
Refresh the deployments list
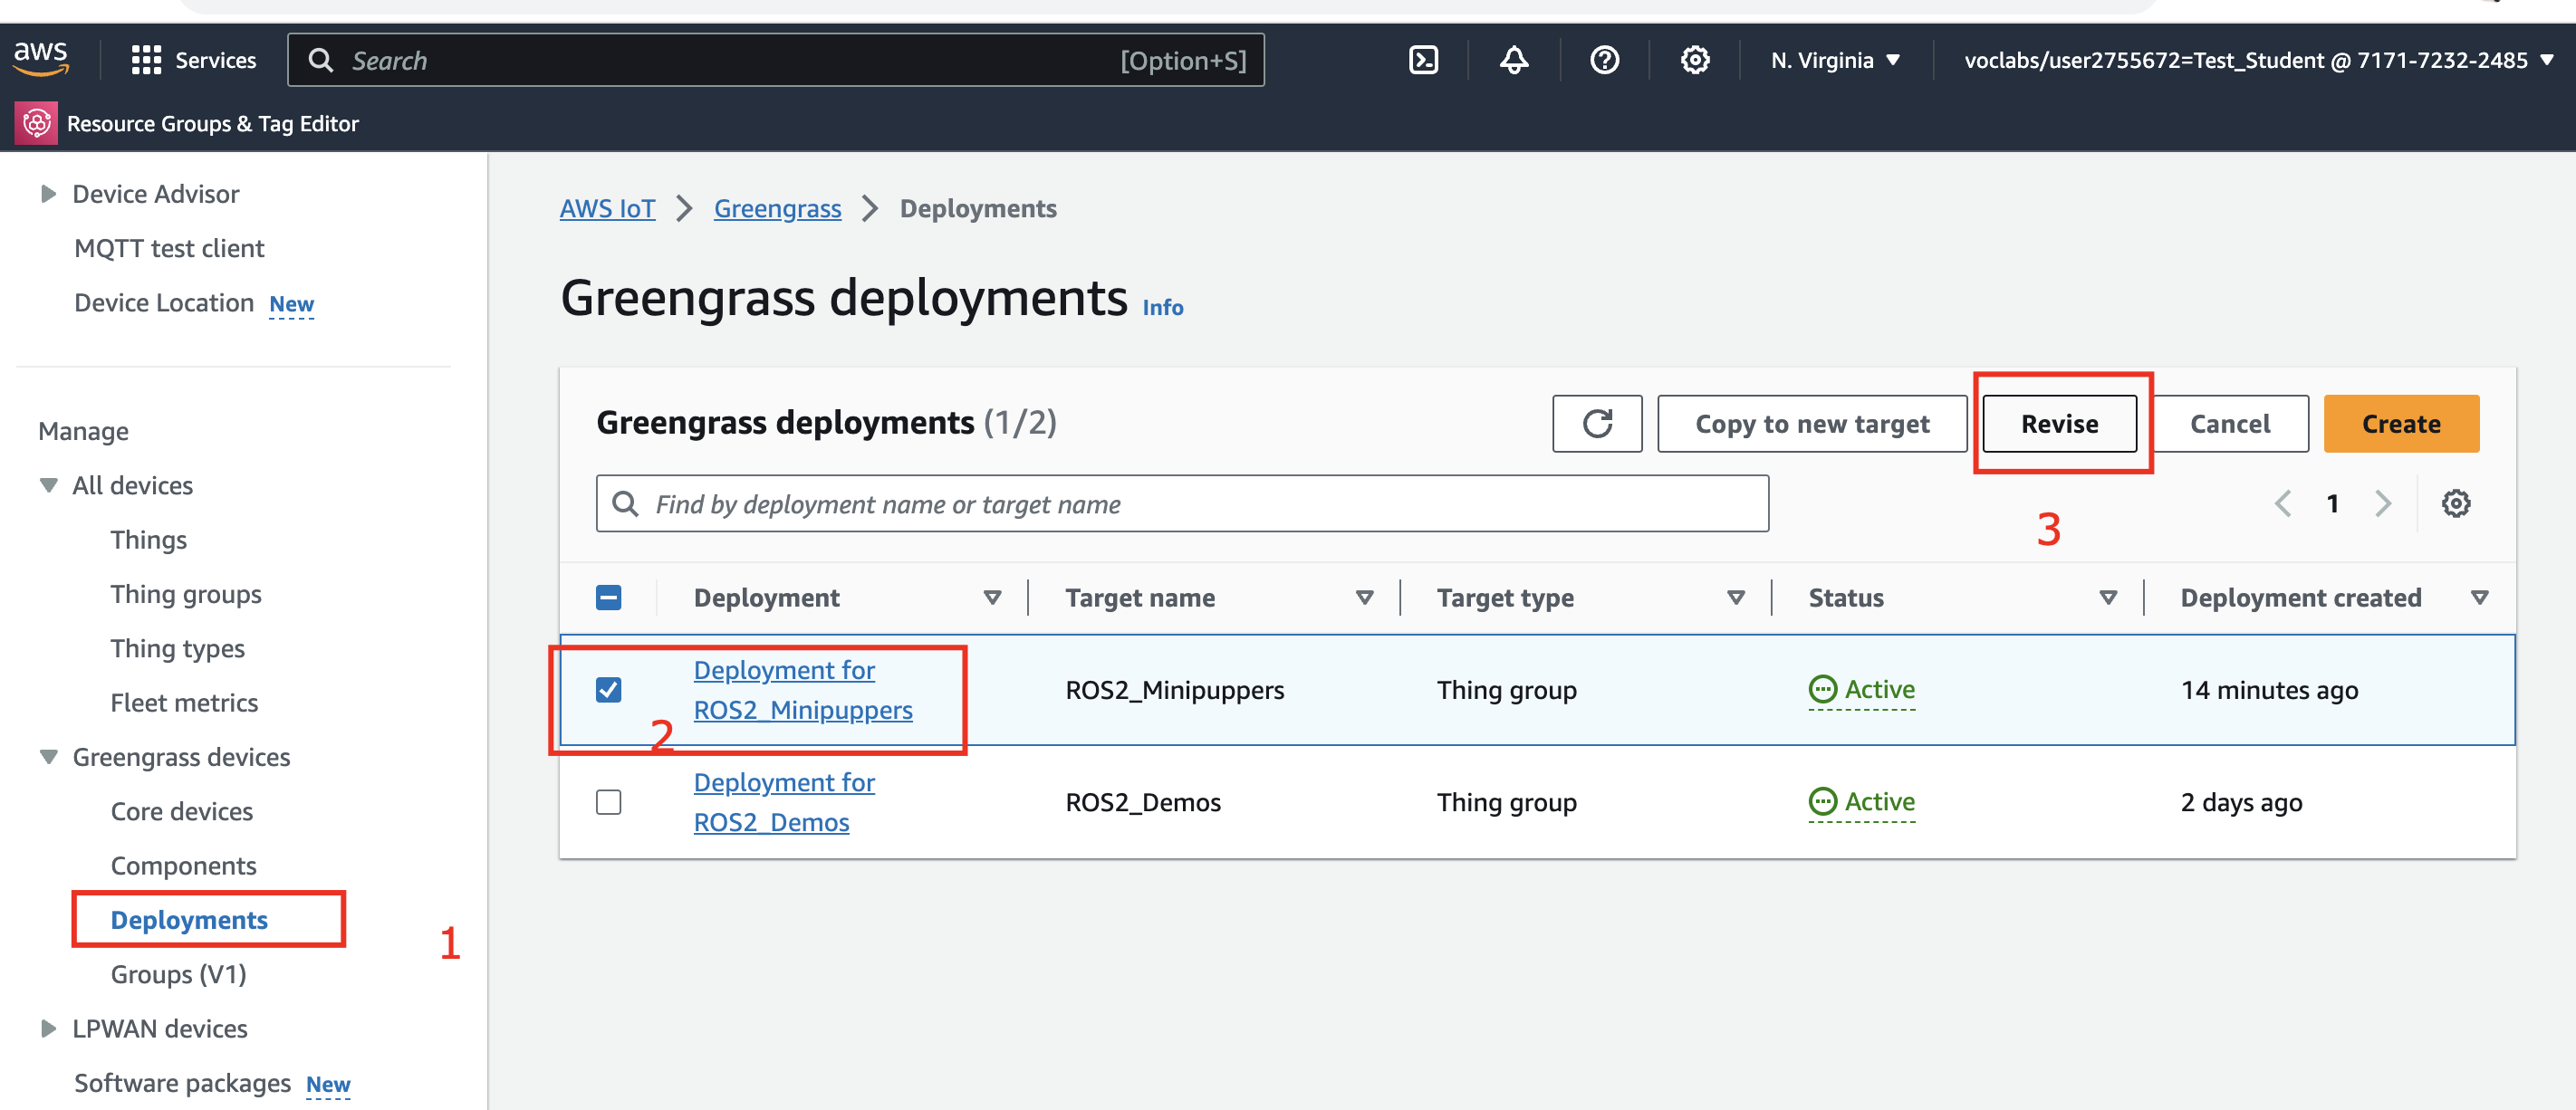coord(1596,423)
